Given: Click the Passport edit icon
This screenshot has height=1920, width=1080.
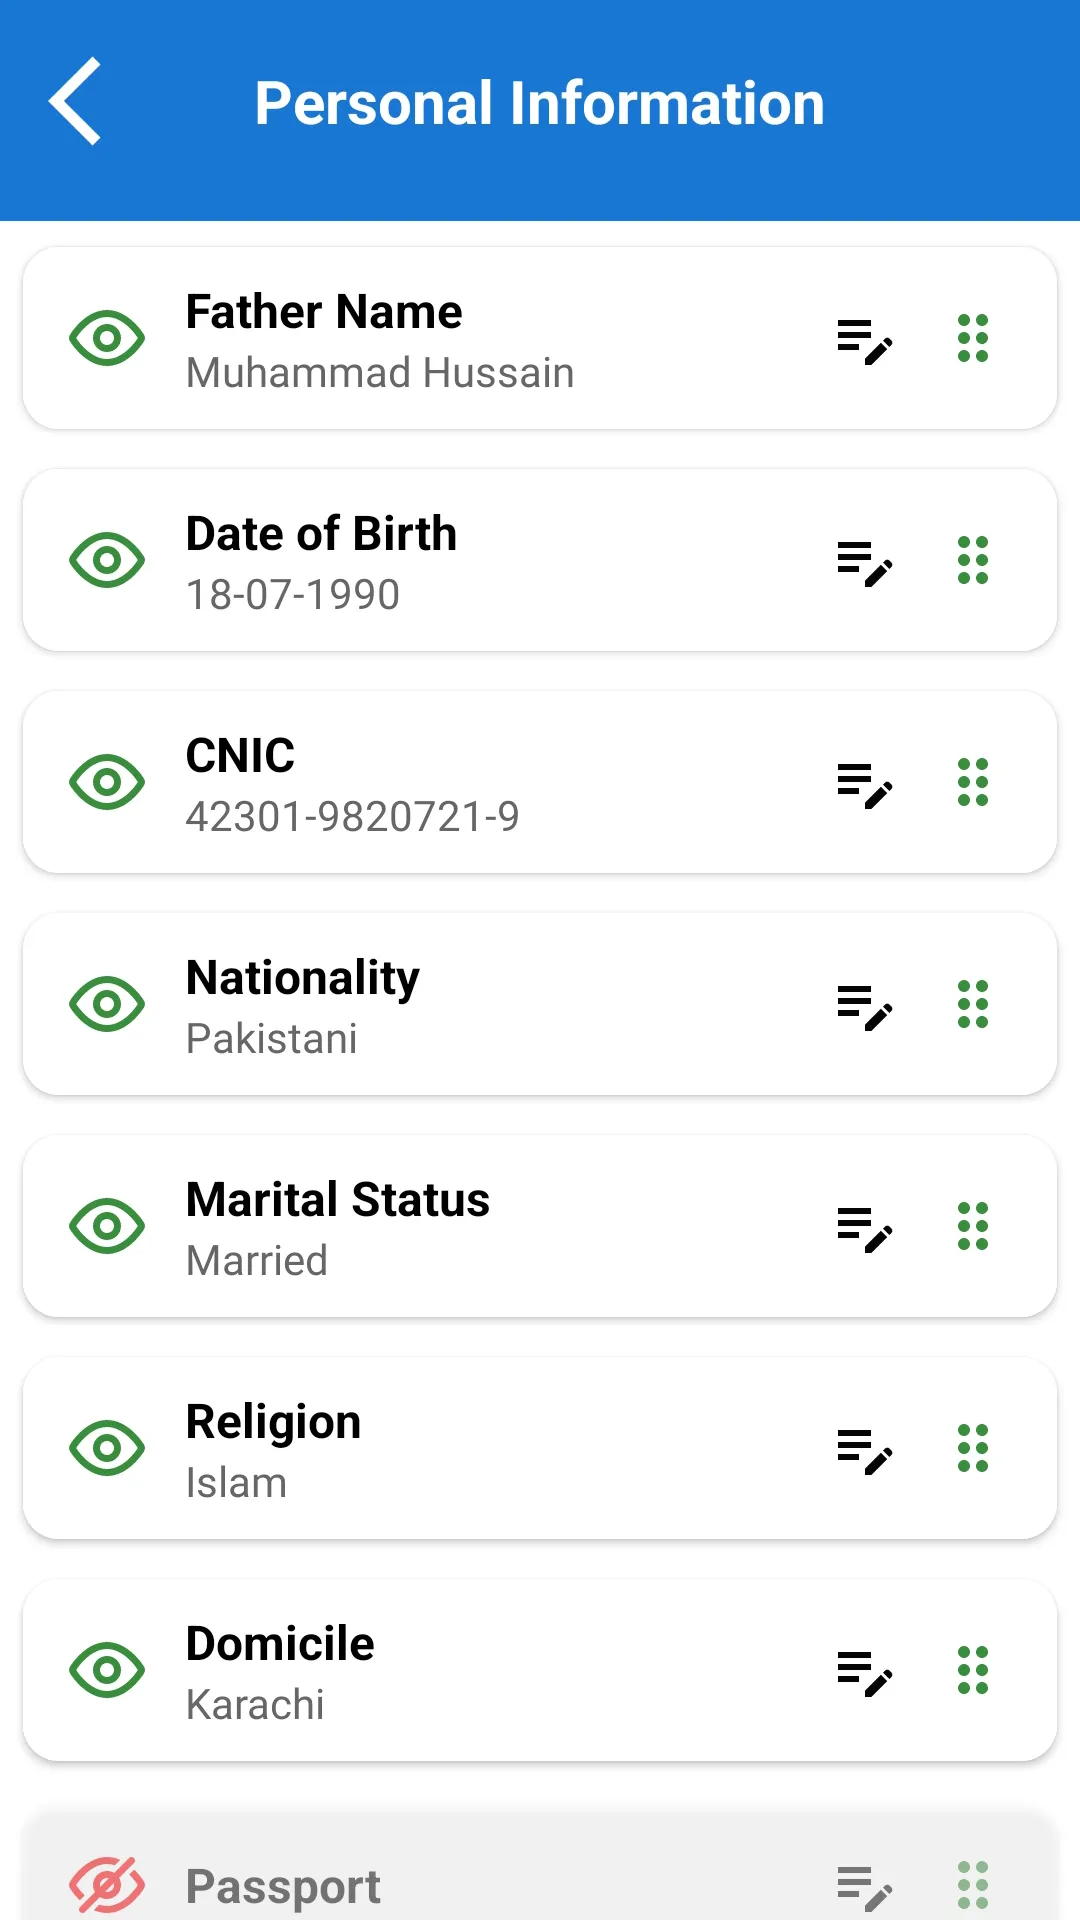Looking at the screenshot, I should pyautogui.click(x=864, y=1888).
